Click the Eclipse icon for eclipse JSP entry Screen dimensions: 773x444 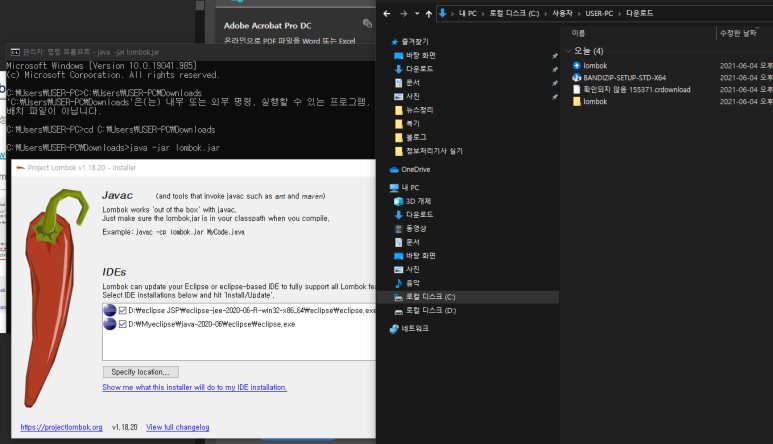pyautogui.click(x=110, y=310)
